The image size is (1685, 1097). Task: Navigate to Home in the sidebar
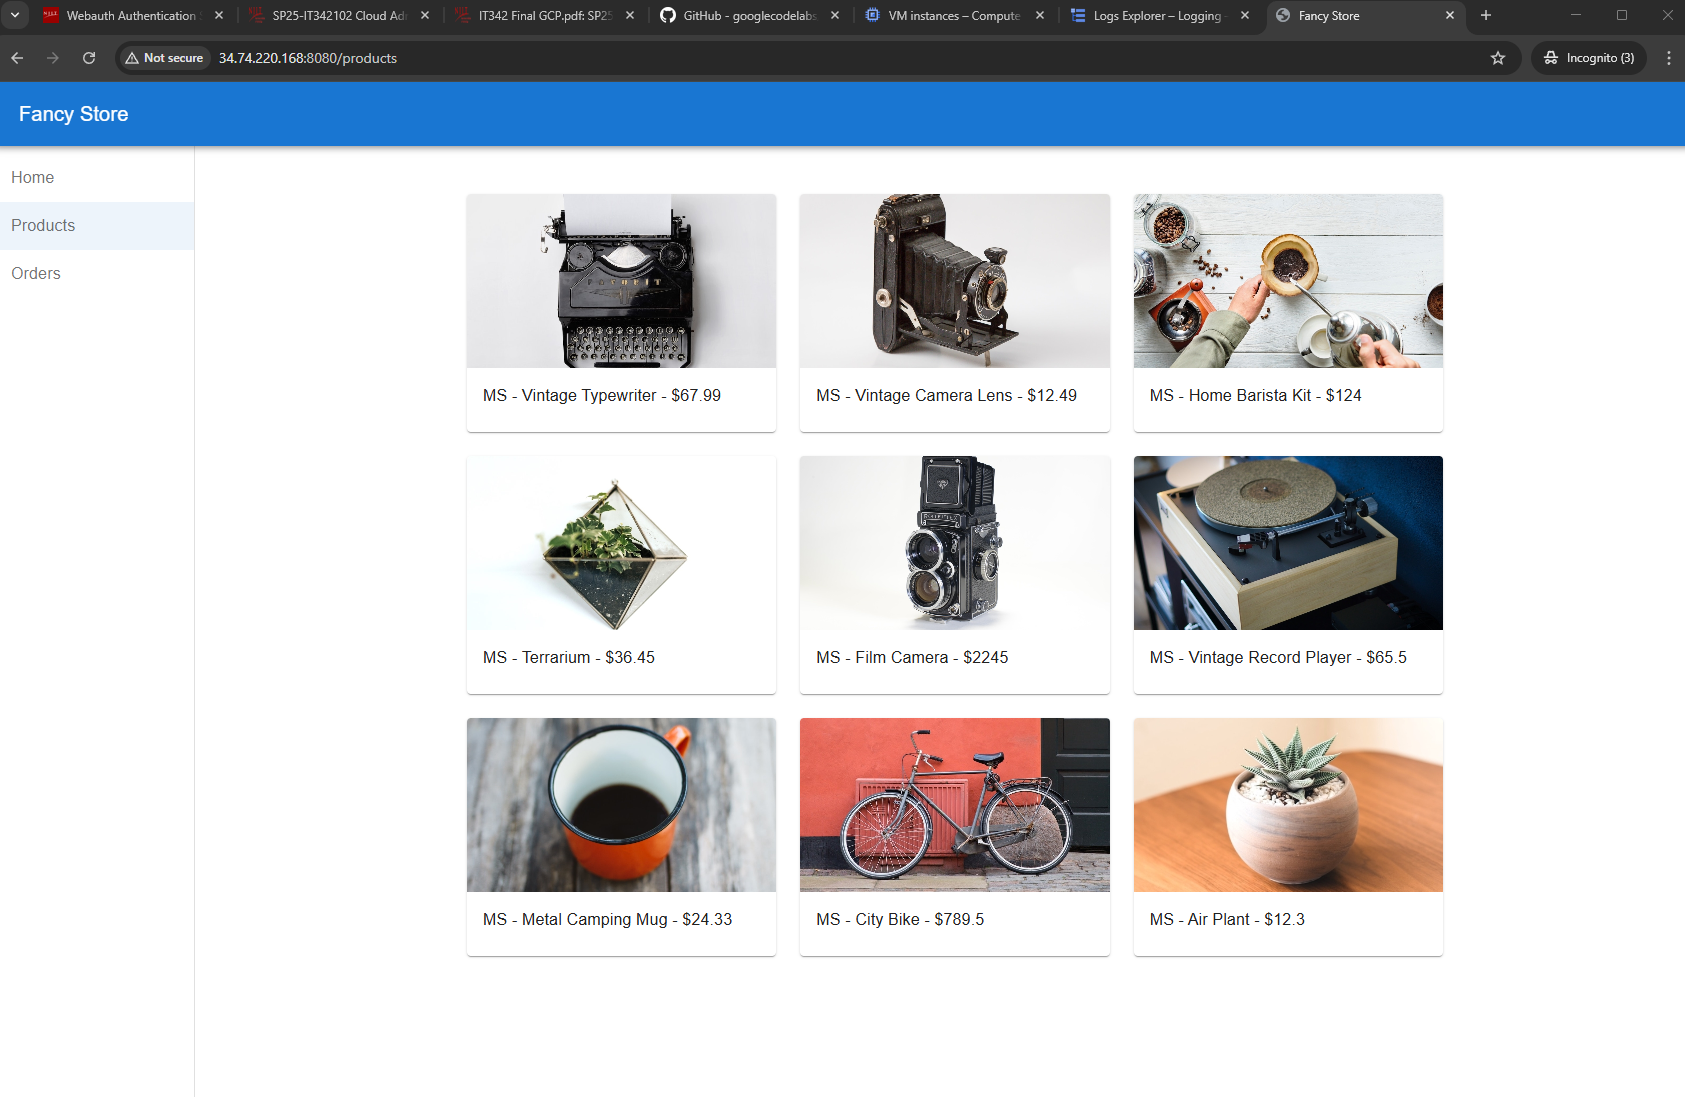point(33,177)
